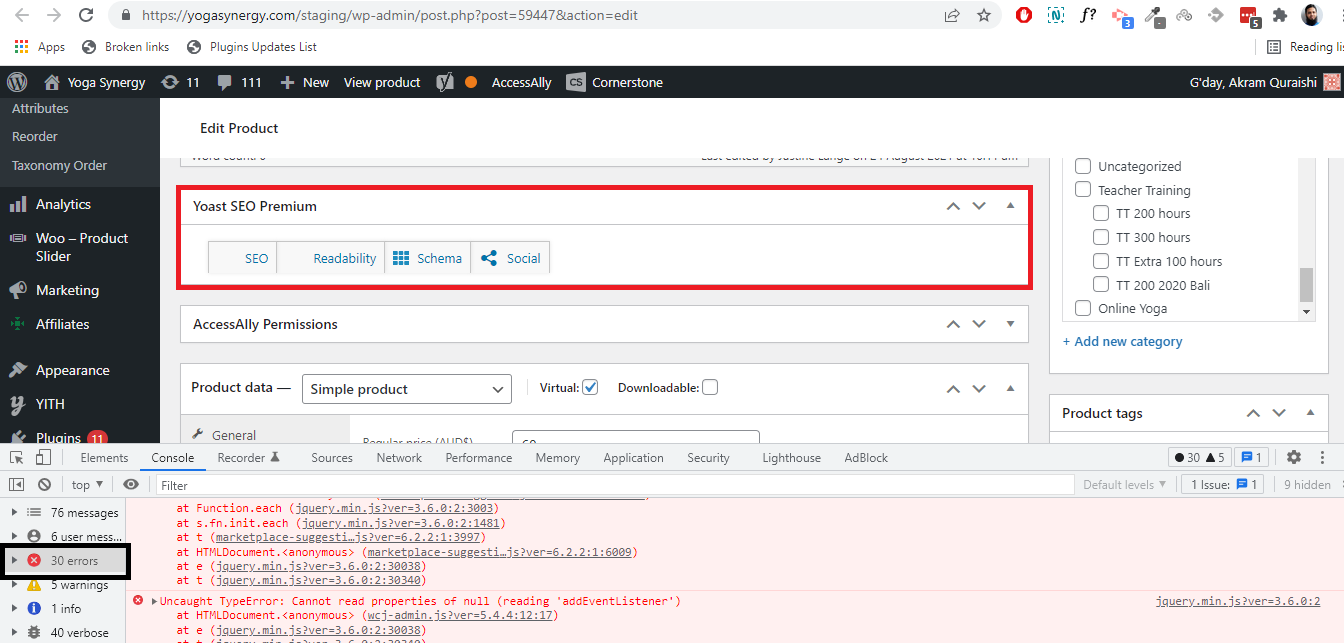Click the console live expression eye icon

coord(131,484)
